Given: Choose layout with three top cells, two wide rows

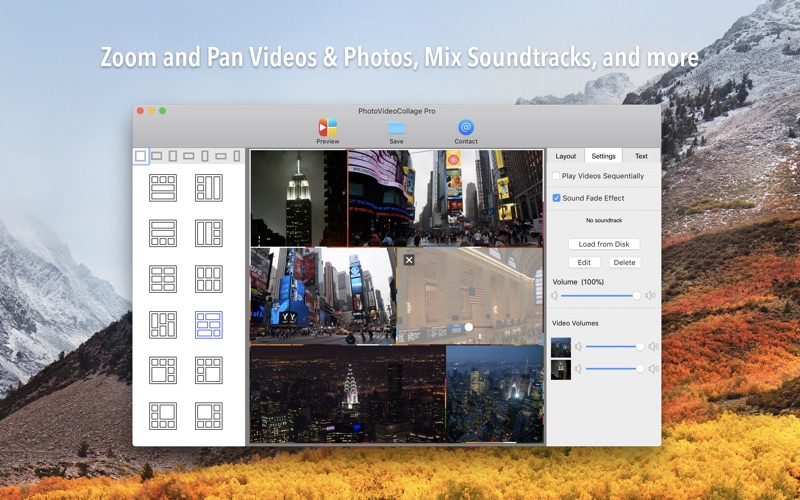Looking at the screenshot, I should tap(163, 188).
